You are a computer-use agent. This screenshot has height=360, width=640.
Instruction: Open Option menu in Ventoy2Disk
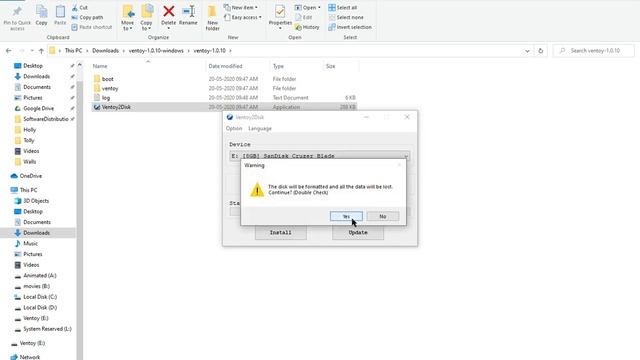(234, 129)
